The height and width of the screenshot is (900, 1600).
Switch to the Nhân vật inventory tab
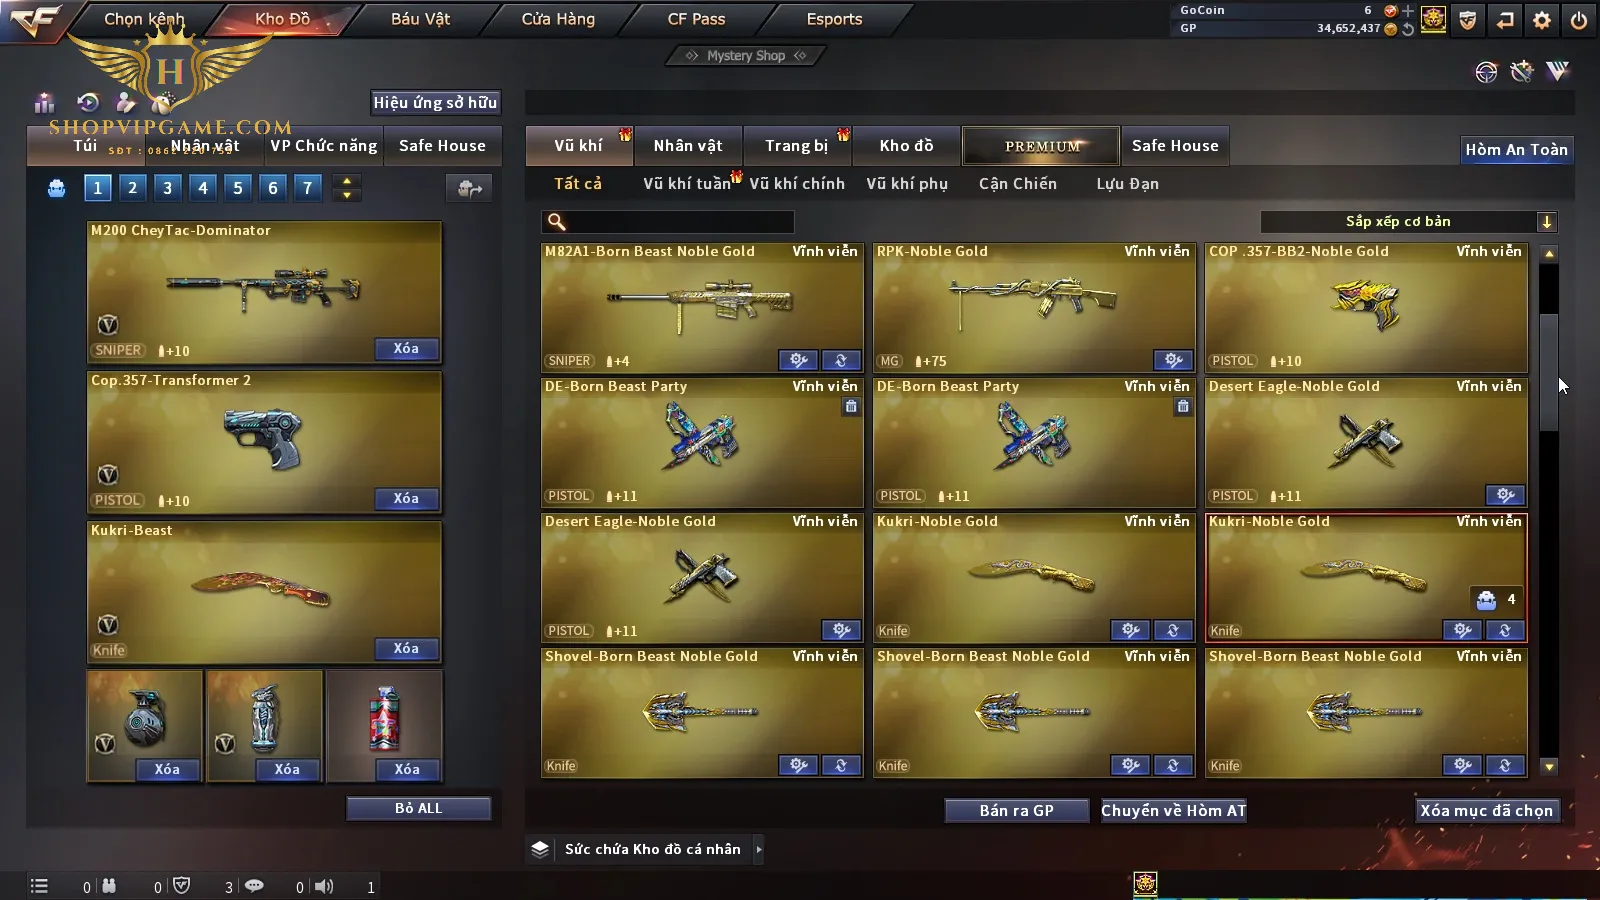point(688,146)
